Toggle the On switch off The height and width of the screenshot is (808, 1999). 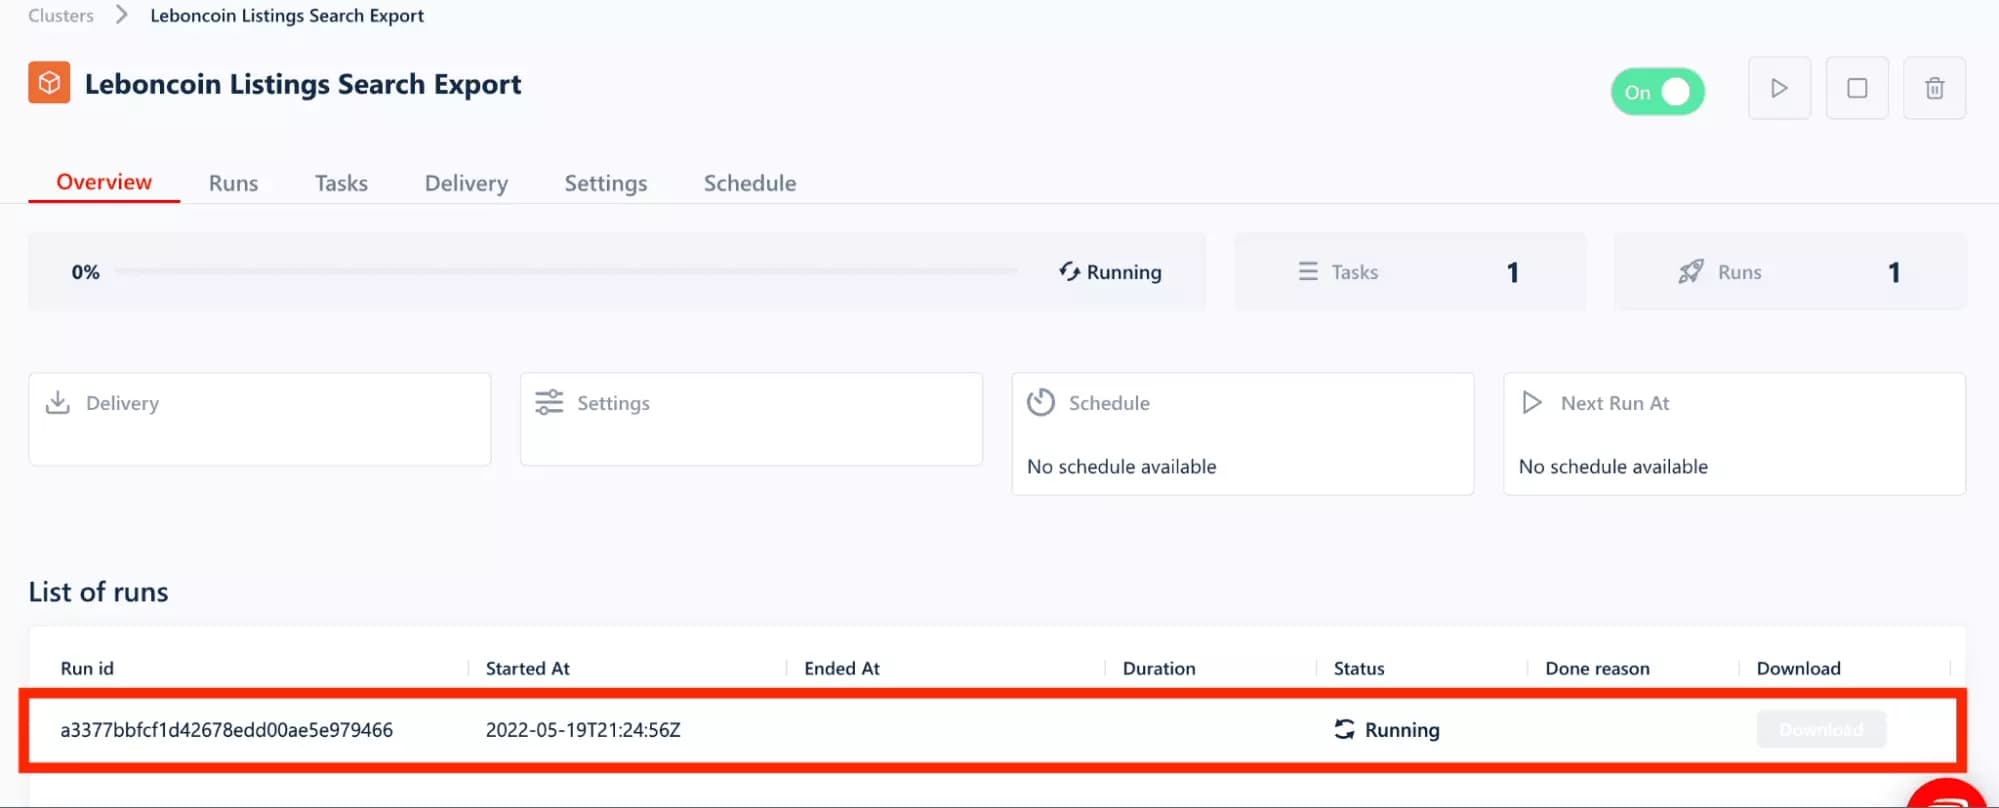tap(1657, 92)
